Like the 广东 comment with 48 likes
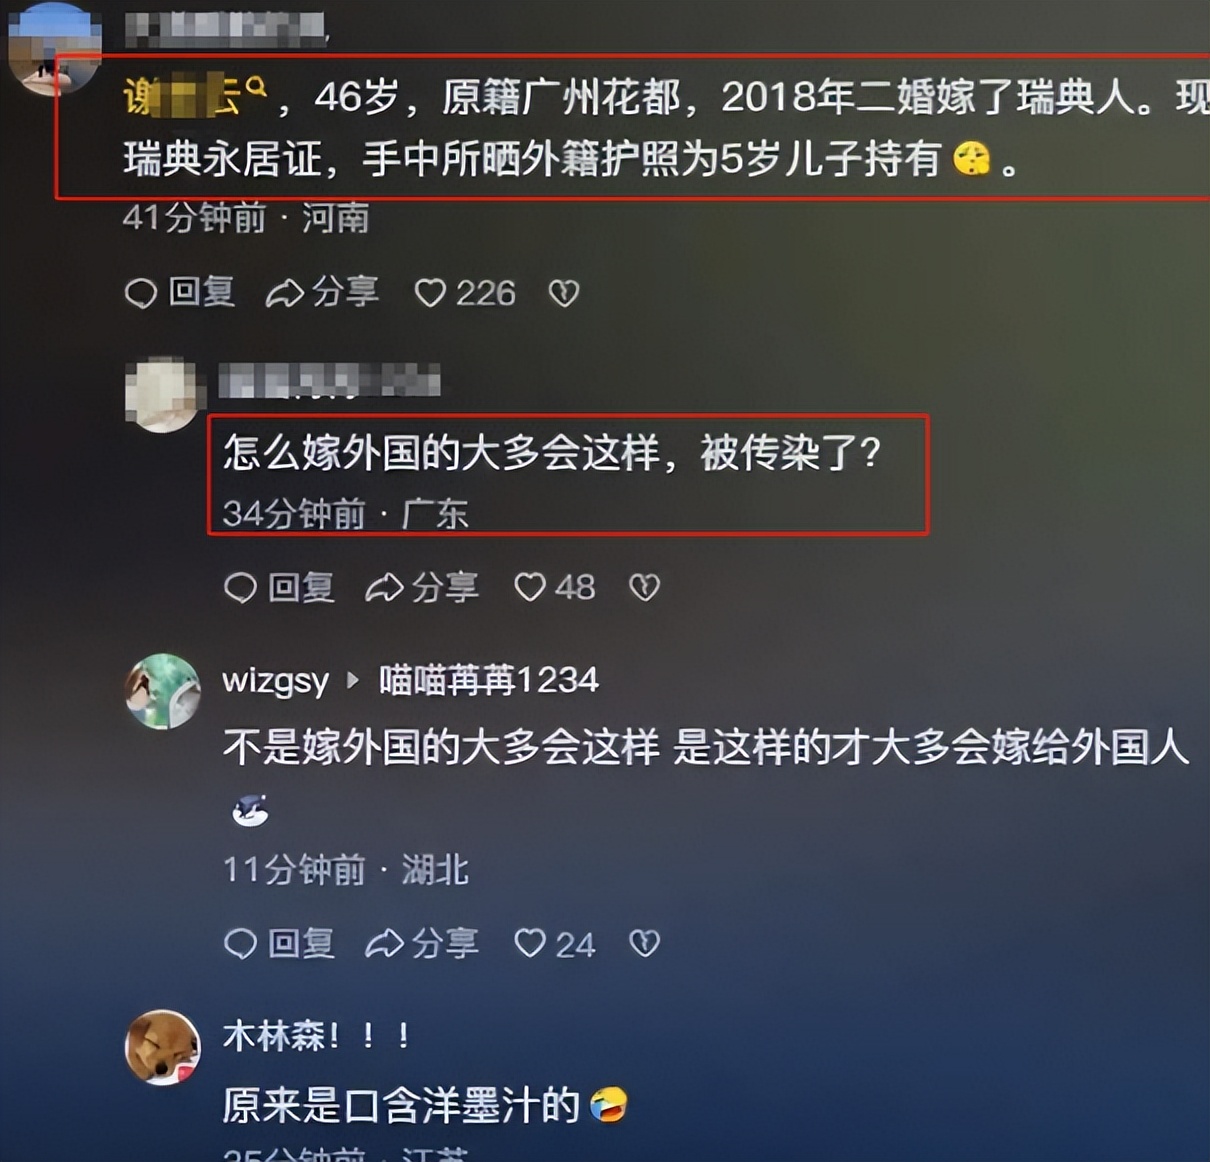The height and width of the screenshot is (1162, 1210). 554,587
